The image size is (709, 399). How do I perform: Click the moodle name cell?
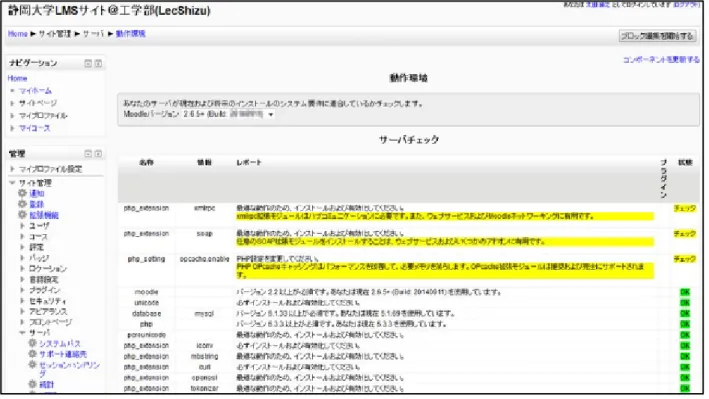pyautogui.click(x=147, y=292)
